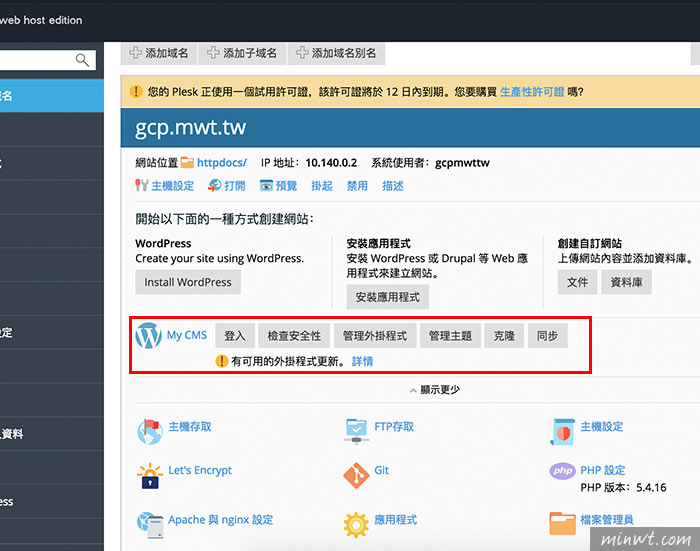
Task: Click the 主機存取 globe flag icon
Action: point(150,432)
